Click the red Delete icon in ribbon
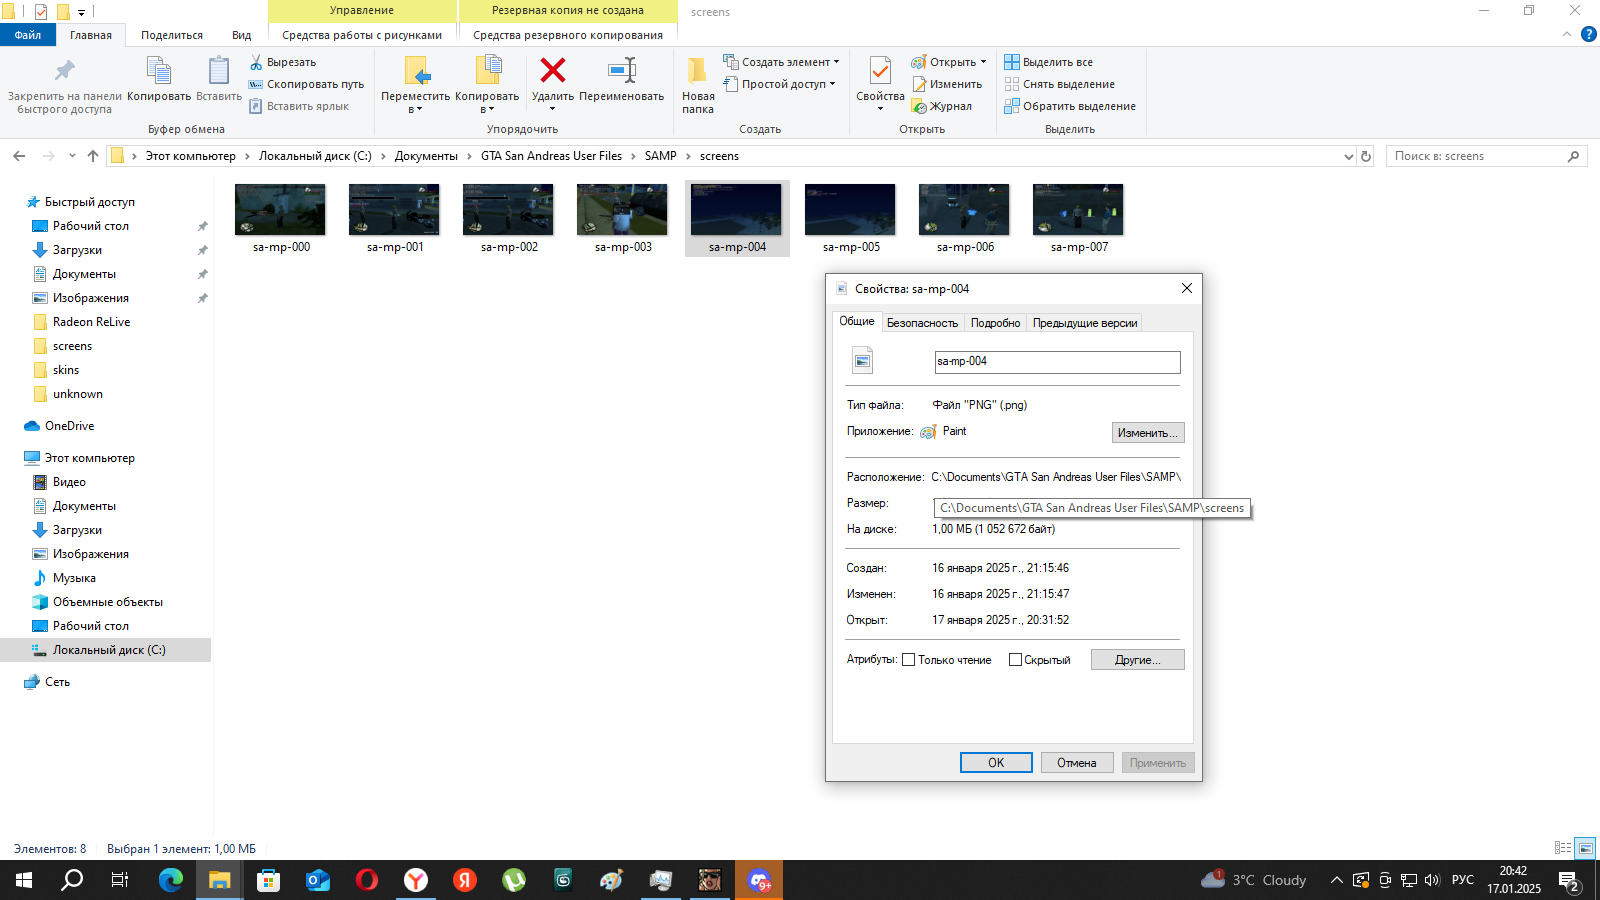 pos(552,71)
